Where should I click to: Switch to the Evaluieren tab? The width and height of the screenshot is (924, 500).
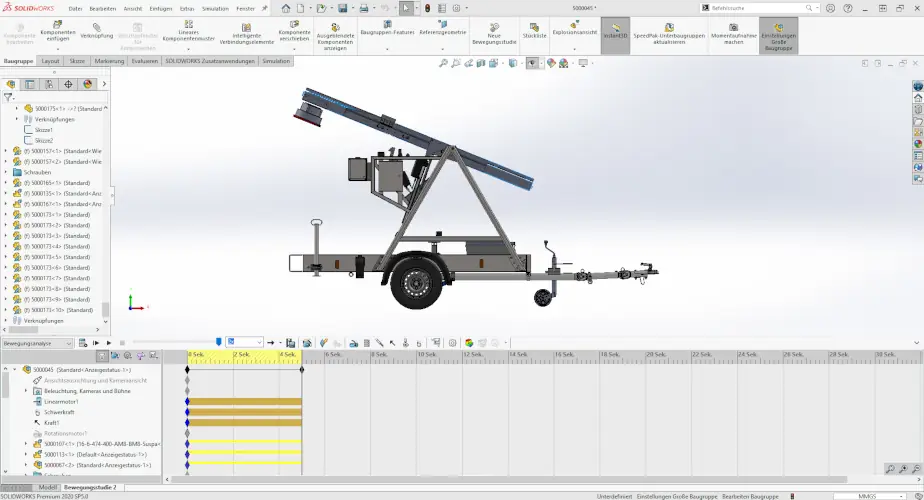point(145,61)
